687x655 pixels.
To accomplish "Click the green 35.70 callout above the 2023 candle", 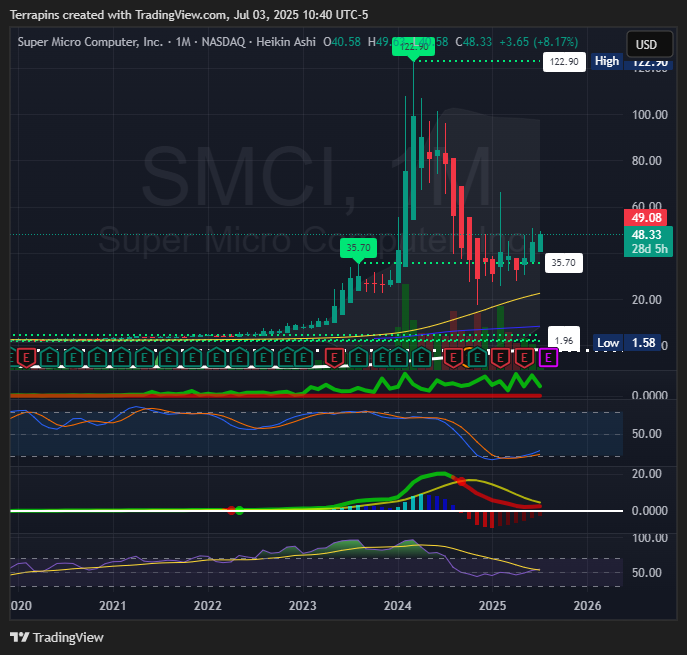I will [358, 248].
